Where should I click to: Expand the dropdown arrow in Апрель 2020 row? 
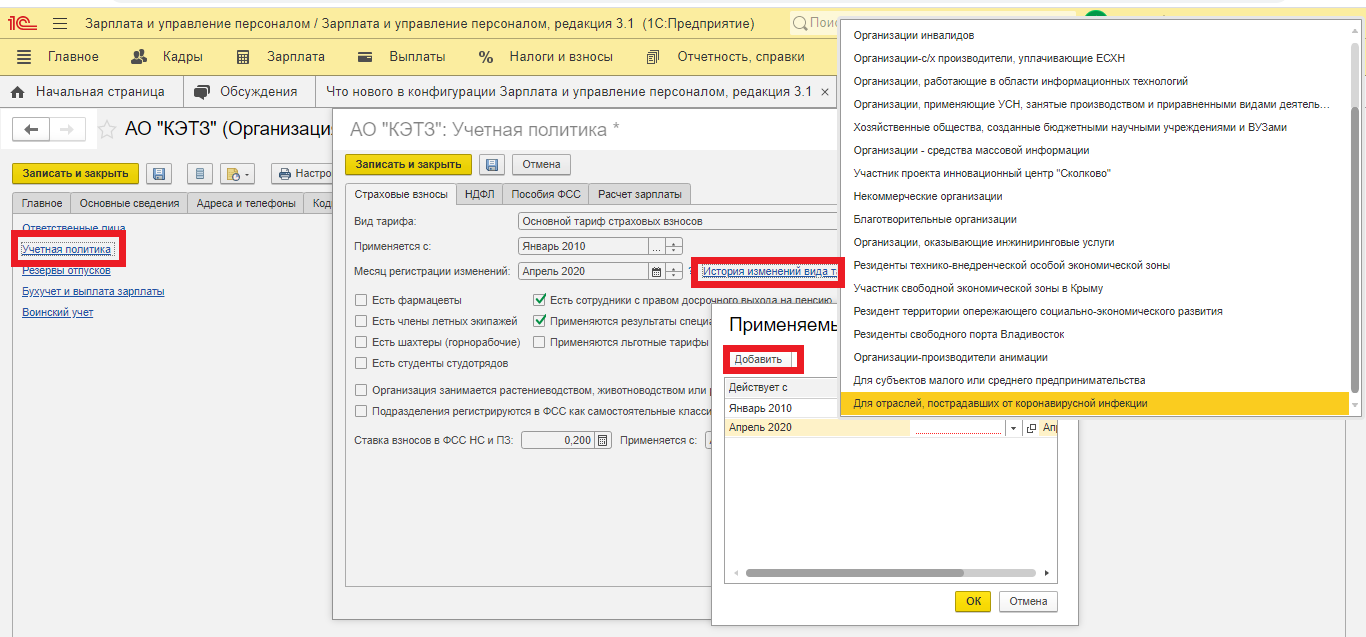(1014, 428)
